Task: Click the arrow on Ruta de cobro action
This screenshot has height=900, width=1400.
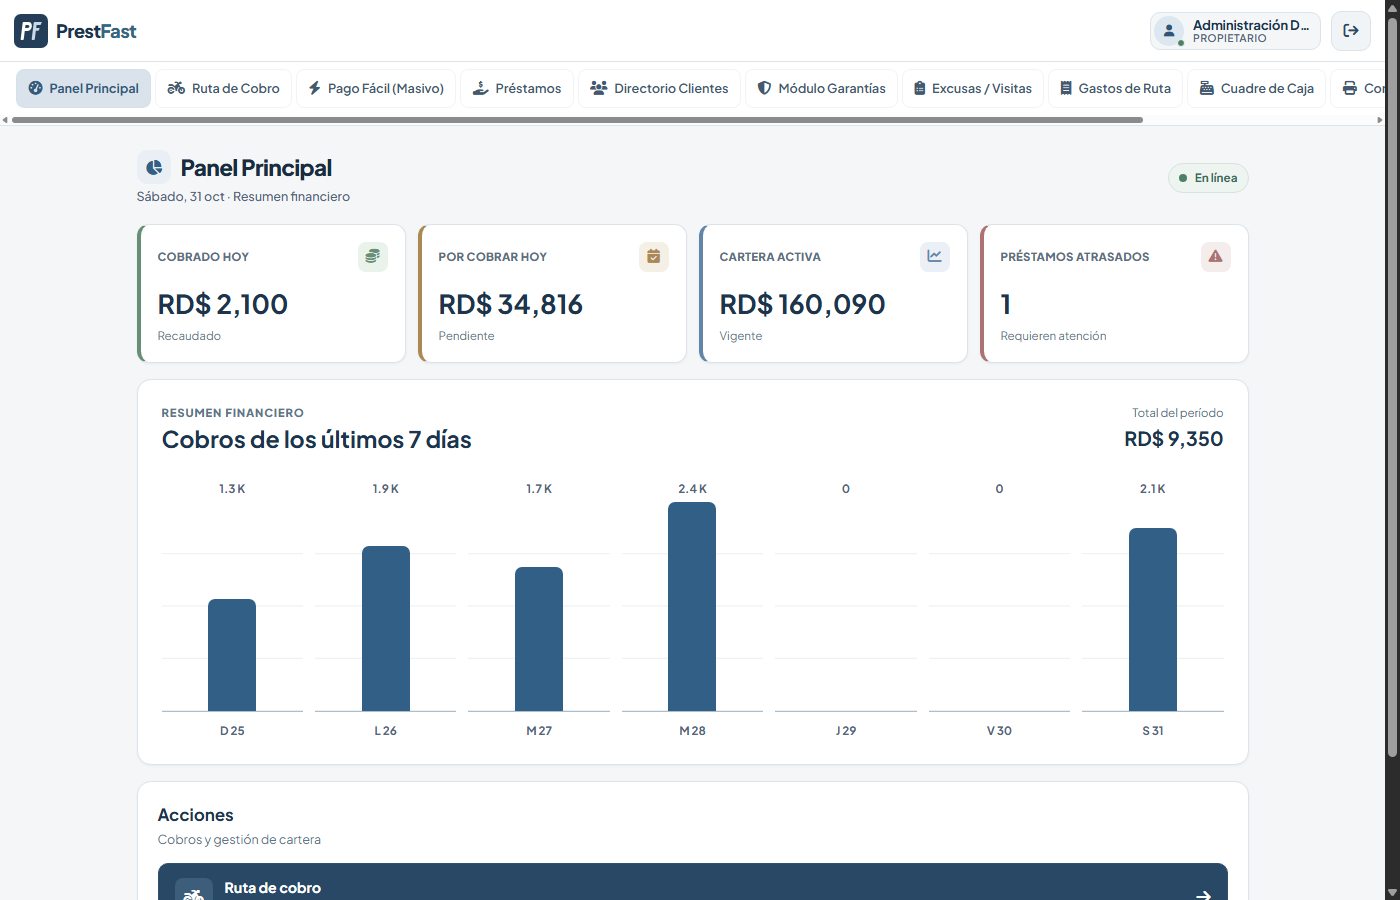Action: [x=1203, y=895]
